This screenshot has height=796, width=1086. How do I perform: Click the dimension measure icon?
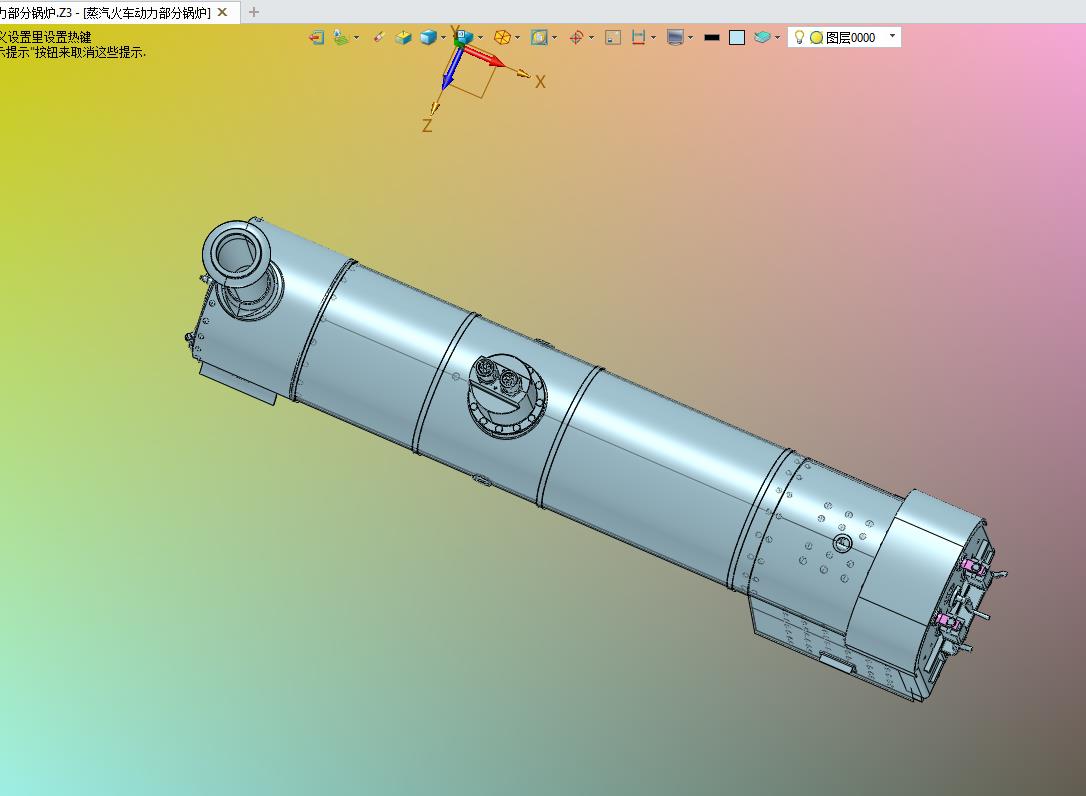coord(639,37)
